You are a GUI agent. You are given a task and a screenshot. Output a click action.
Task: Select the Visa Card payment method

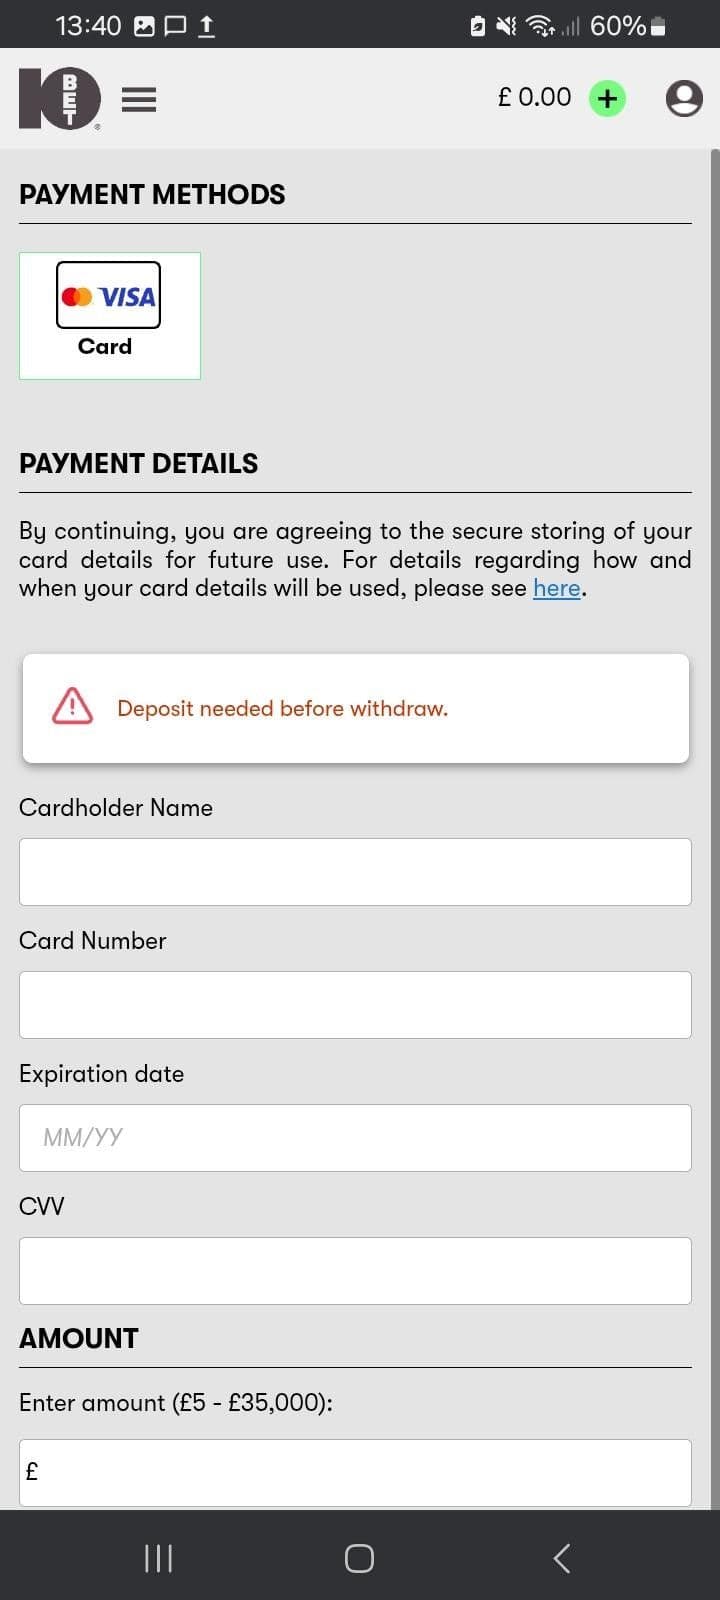point(109,315)
